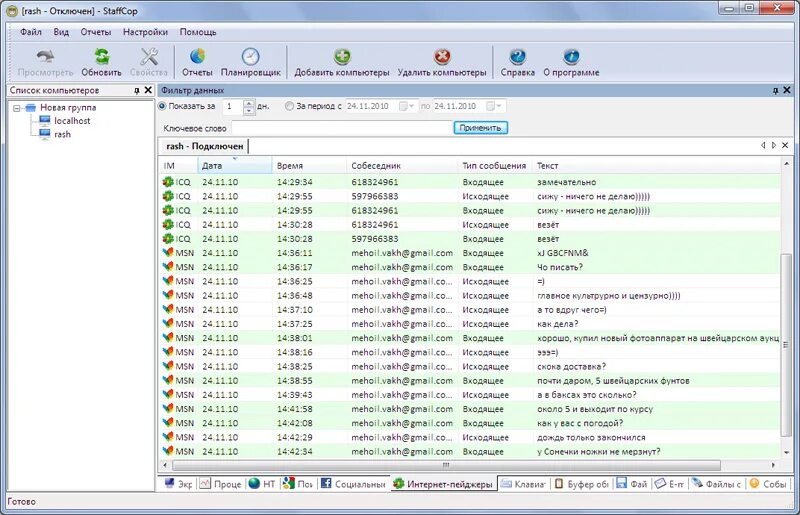
Task: Switch to the Интернет-пейджеры tab
Action: point(443,484)
